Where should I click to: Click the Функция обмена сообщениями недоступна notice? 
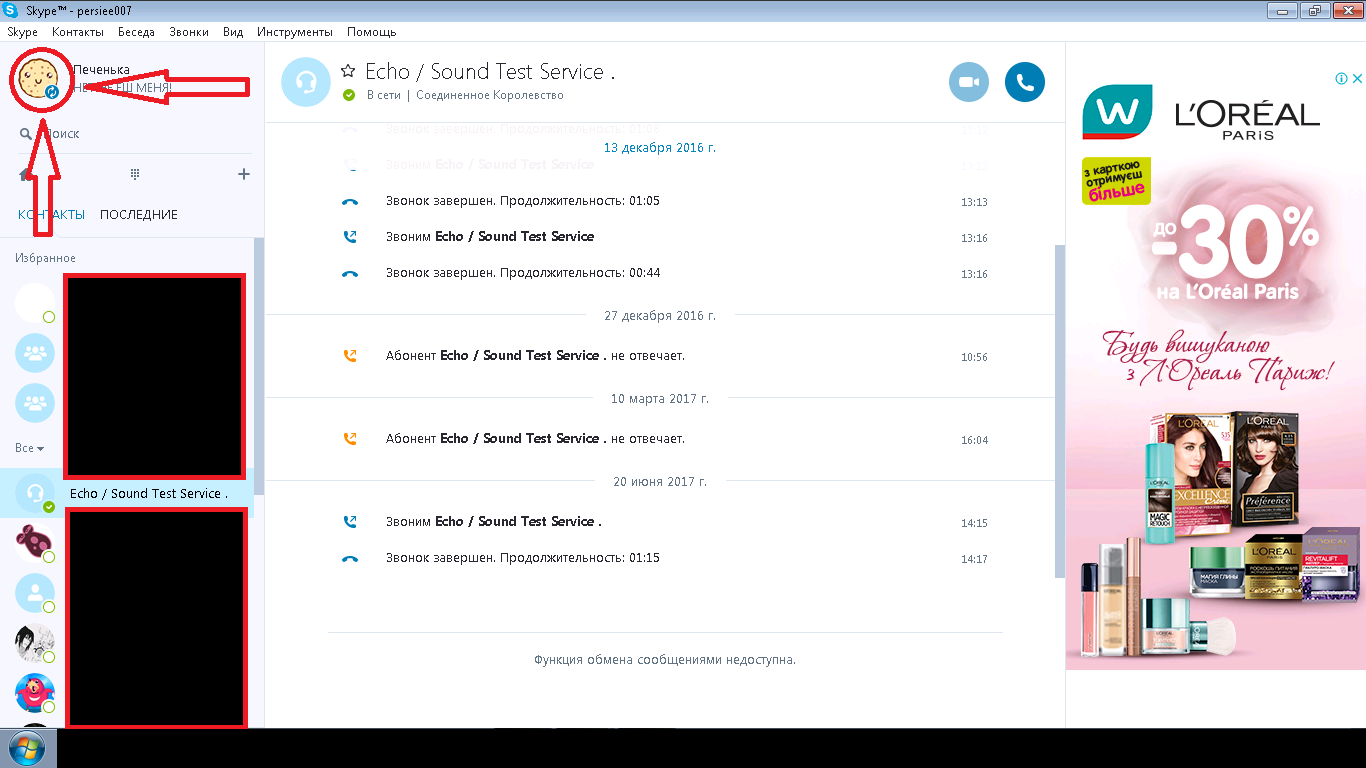point(665,660)
